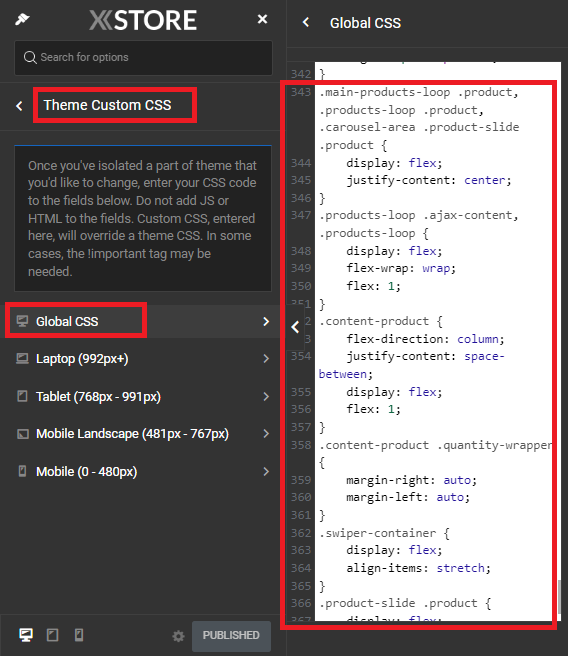This screenshot has width=568, height=656.
Task: Close the XStore options panel
Action: [x=262, y=19]
